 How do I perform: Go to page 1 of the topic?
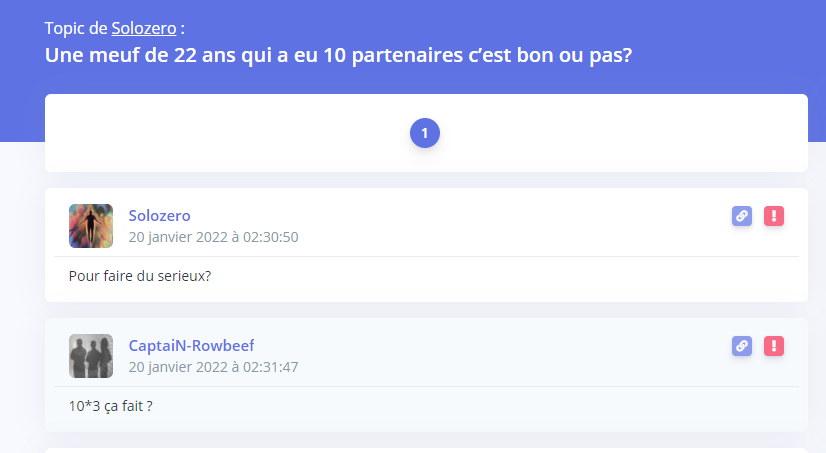coord(425,133)
